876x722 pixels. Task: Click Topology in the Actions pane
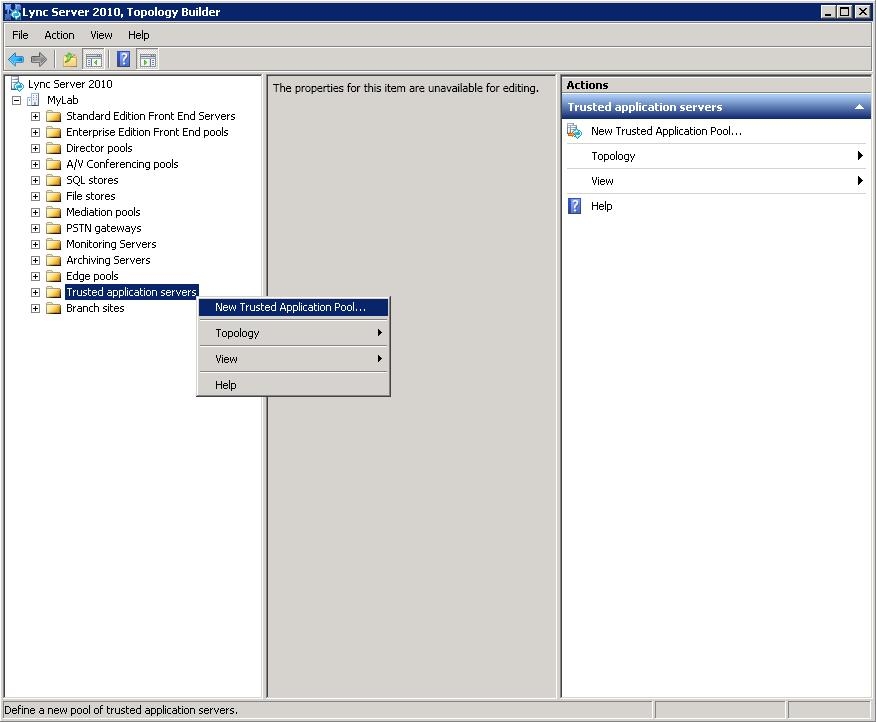pos(613,156)
